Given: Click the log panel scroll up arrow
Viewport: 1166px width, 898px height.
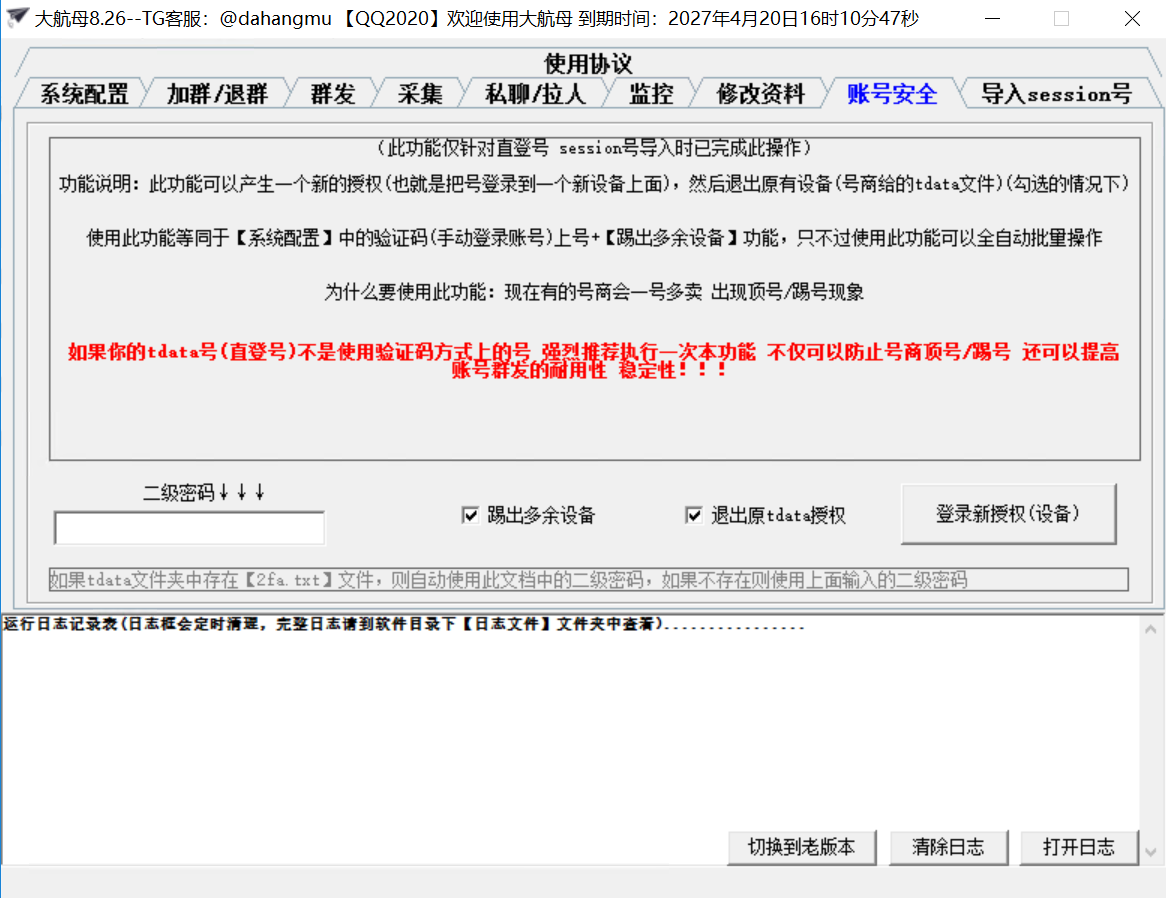Looking at the screenshot, I should (1151, 628).
